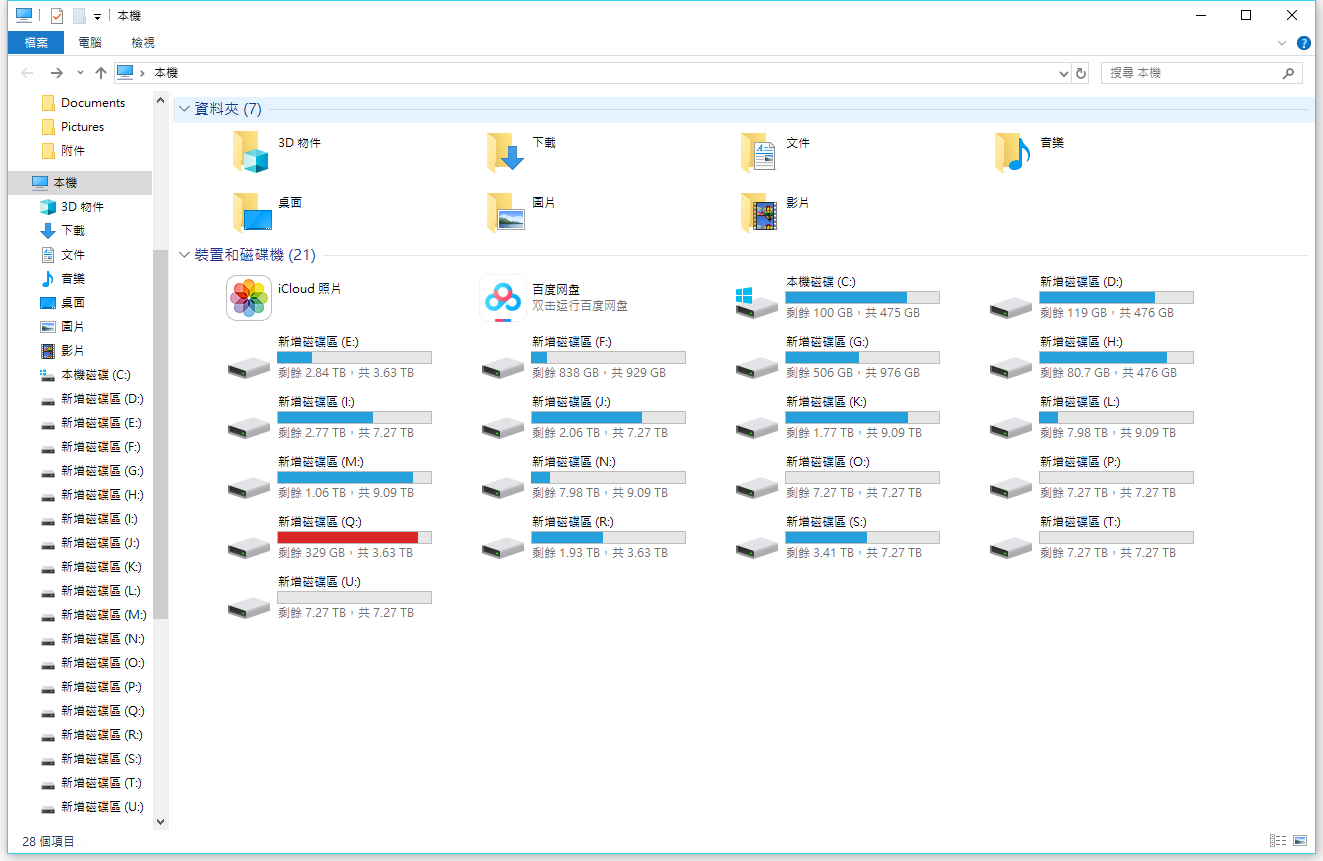The width and height of the screenshot is (1323, 861).
Task: Open the 電腦 ribbon tab
Action: [x=90, y=42]
